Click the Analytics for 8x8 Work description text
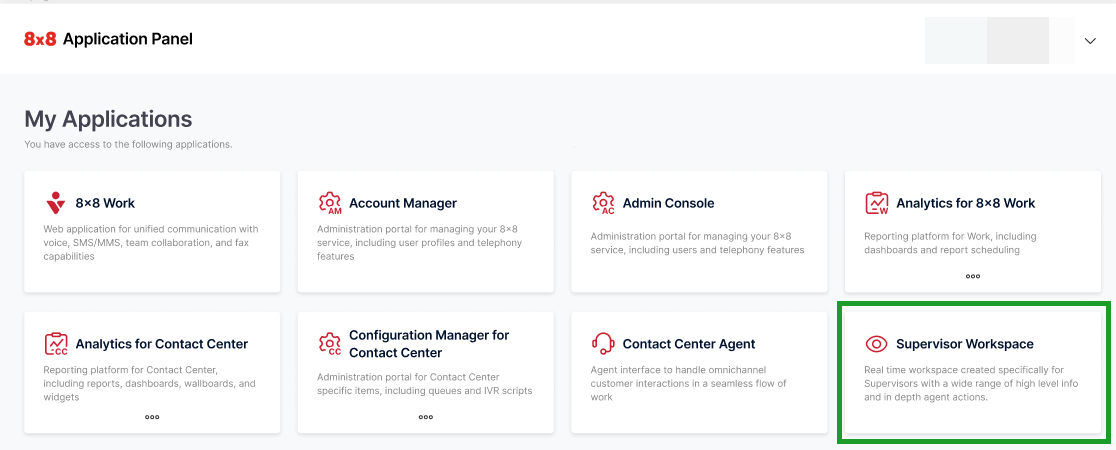Image resolution: width=1116 pixels, height=450 pixels. (x=950, y=243)
